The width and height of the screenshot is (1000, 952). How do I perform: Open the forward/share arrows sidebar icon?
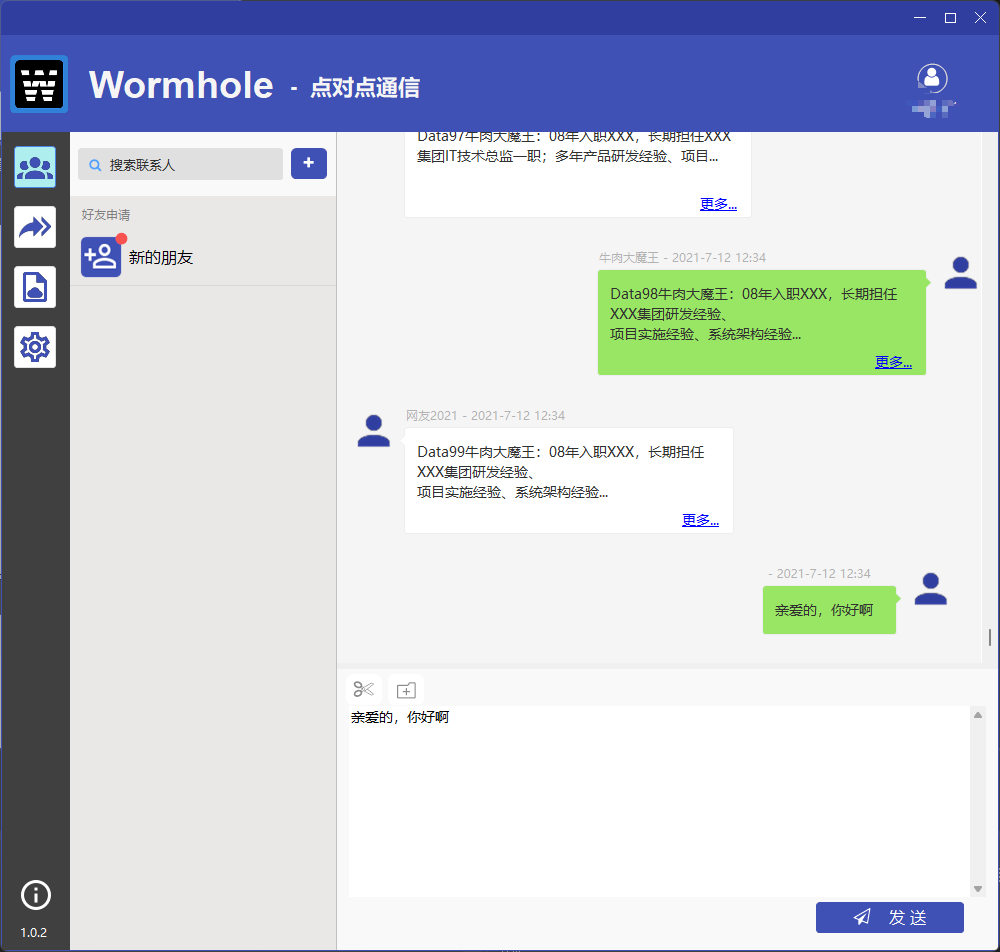(x=35, y=227)
